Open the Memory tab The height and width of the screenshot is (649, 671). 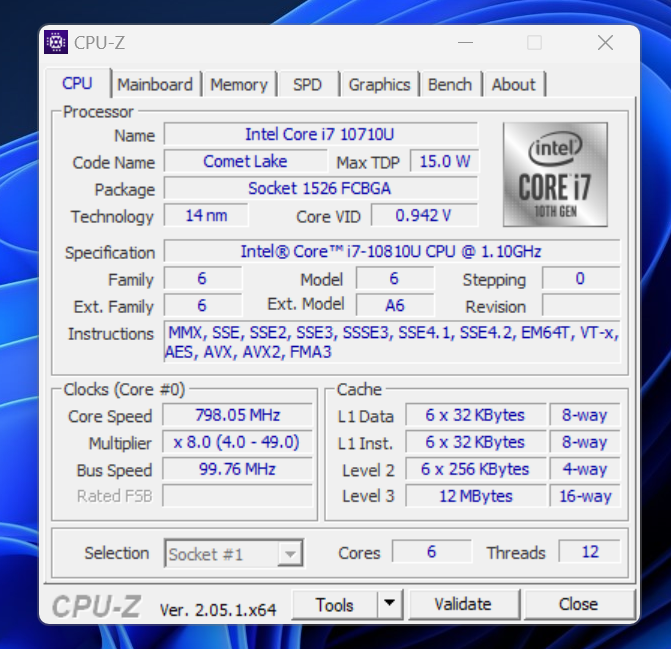coord(238,85)
